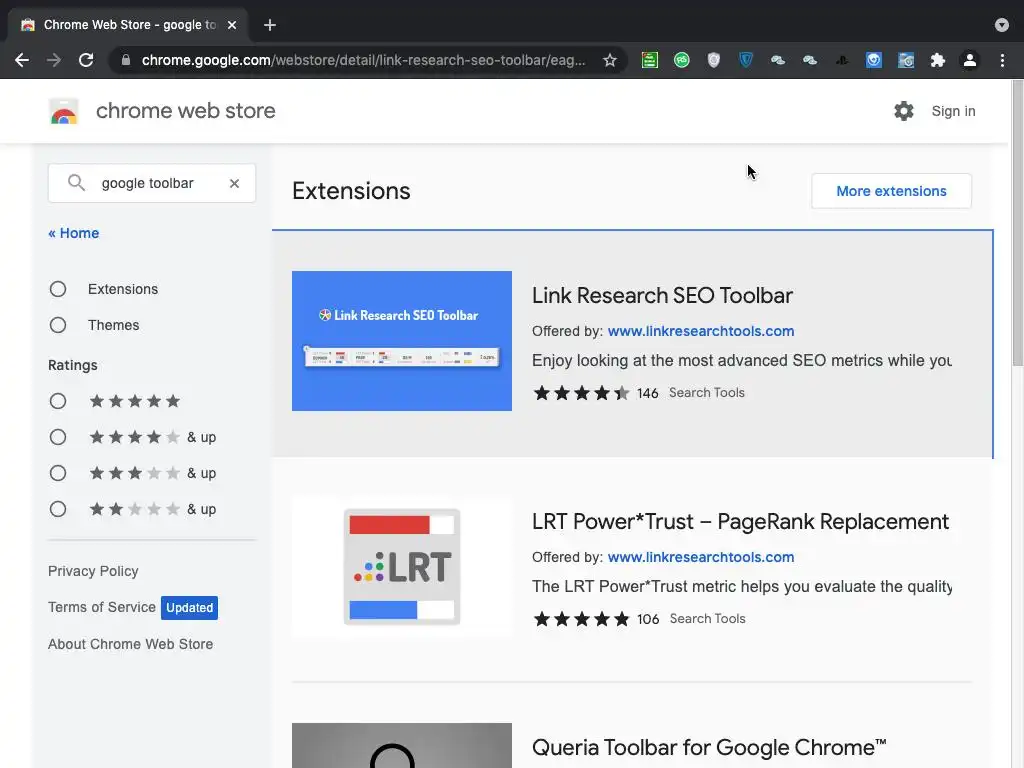Image resolution: width=1024 pixels, height=768 pixels.
Task: Filter by three stars & up
Action: pyautogui.click(x=58, y=473)
